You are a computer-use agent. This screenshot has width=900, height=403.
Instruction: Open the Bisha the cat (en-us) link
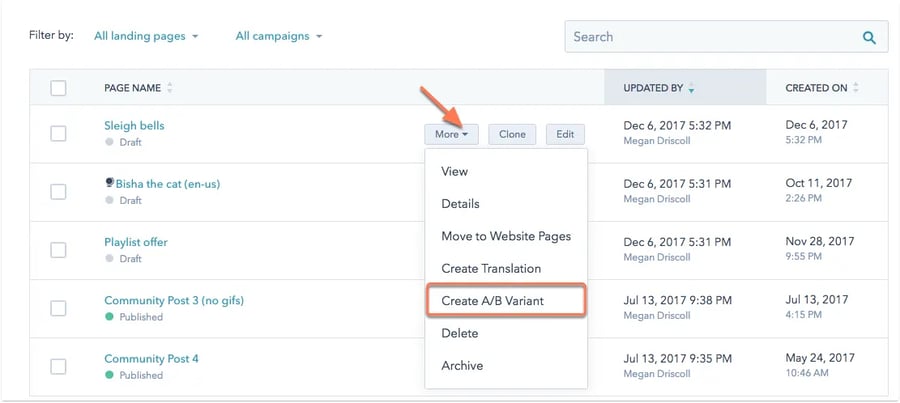point(168,184)
